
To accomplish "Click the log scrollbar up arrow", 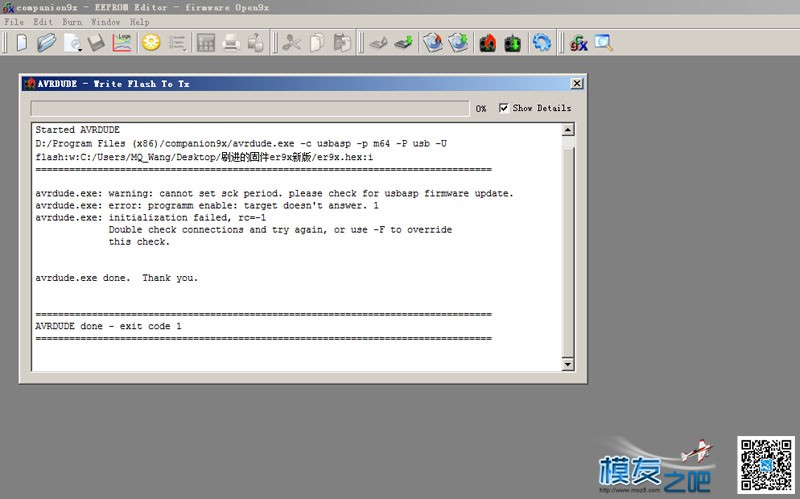I will click(x=567, y=130).
